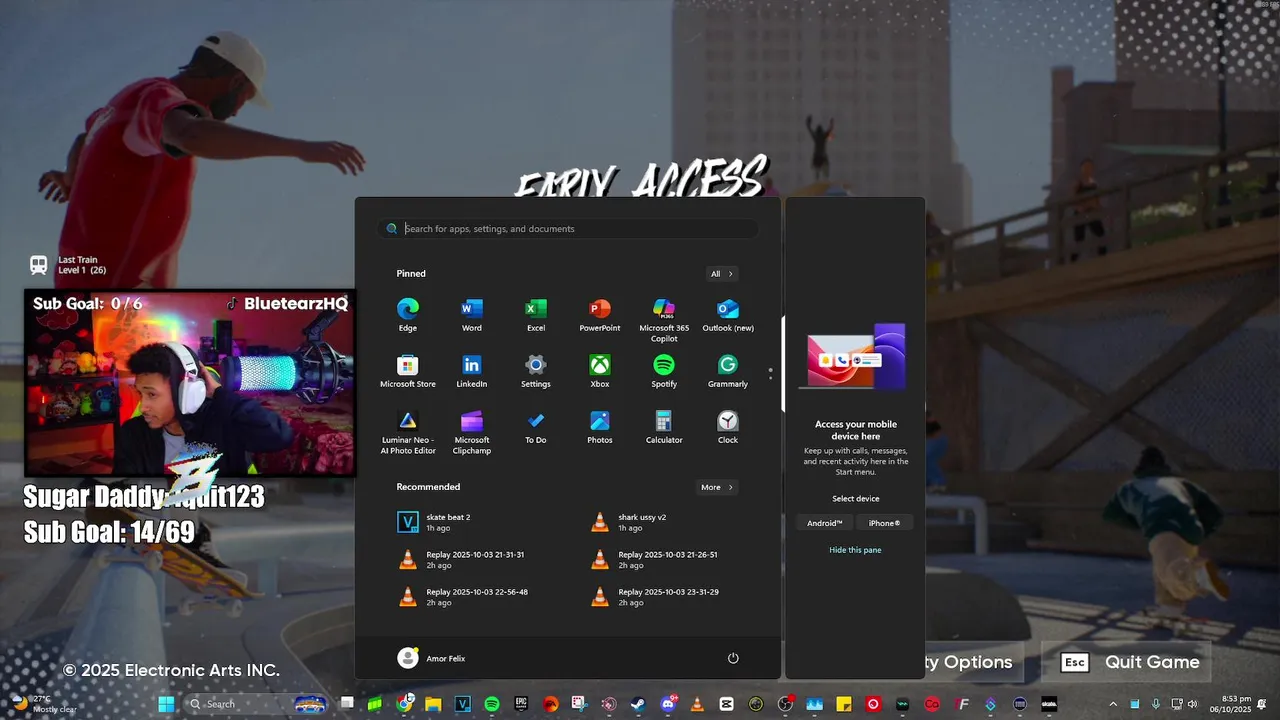Open Snipping Tool on the taskbar
The height and width of the screenshot is (720, 1280).
coord(579,704)
